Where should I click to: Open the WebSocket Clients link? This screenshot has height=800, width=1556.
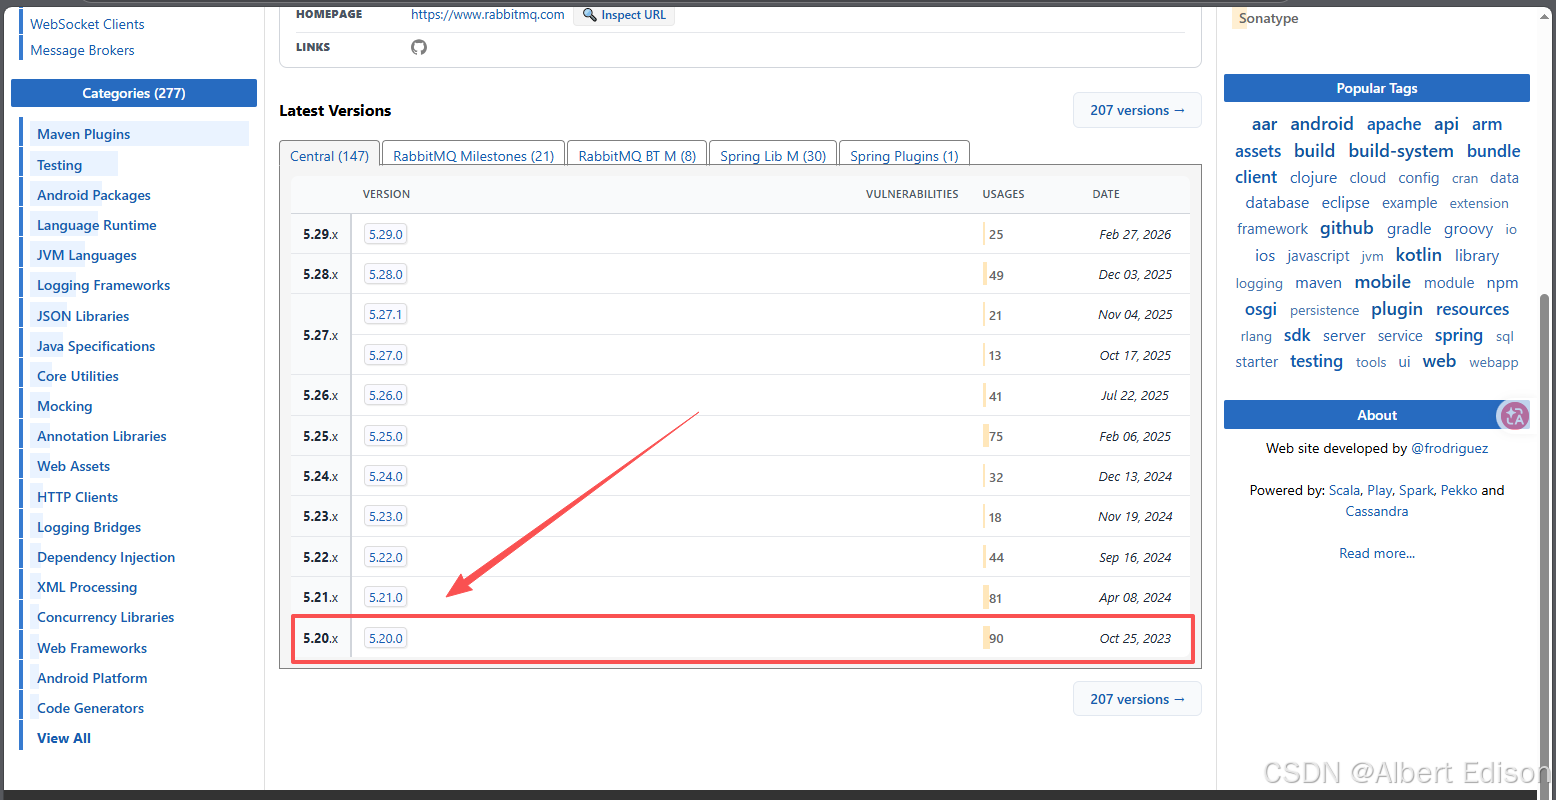(87, 24)
